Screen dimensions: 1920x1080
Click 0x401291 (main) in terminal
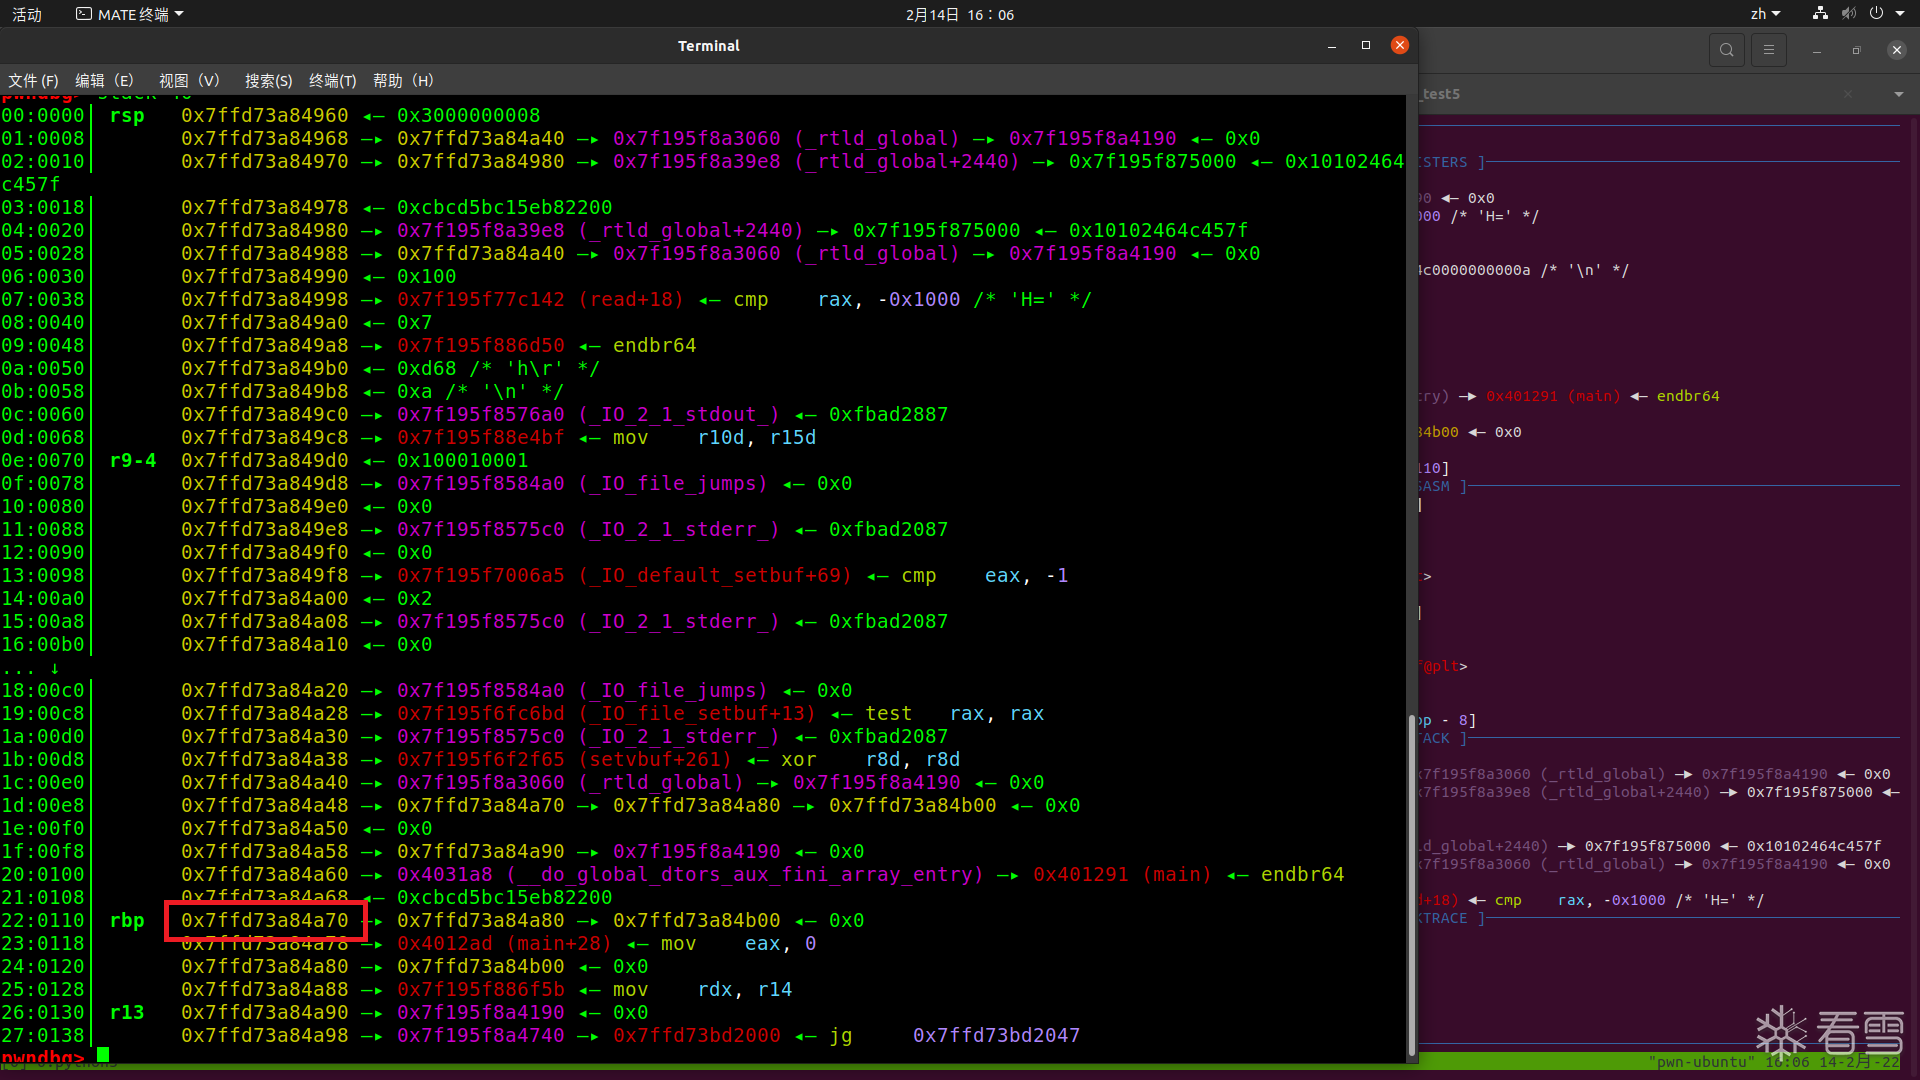coord(1122,874)
